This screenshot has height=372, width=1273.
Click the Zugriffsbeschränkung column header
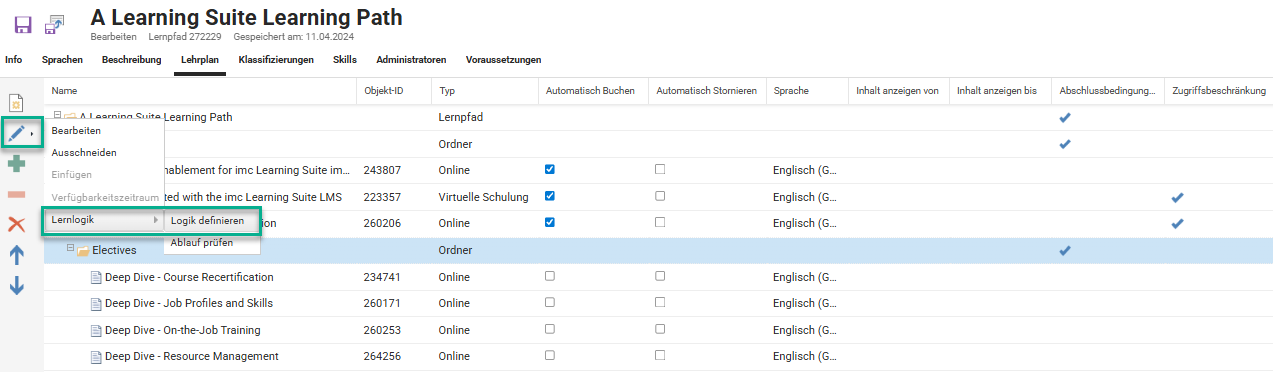[x=1219, y=91]
